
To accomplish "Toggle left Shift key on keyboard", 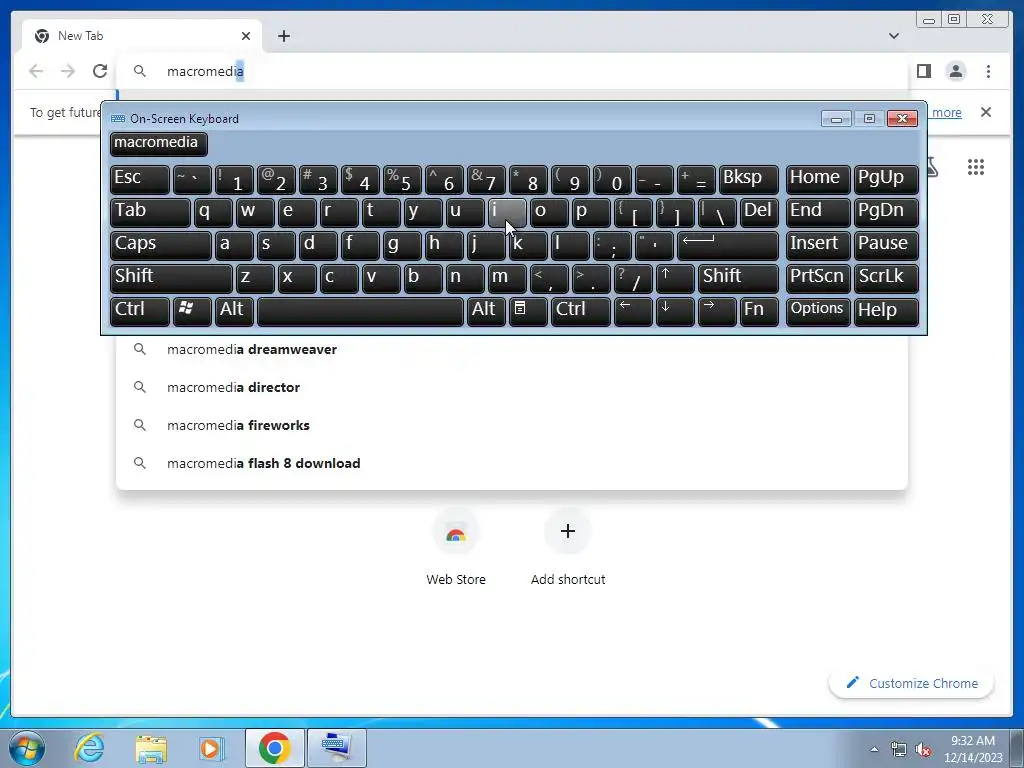I will (x=171, y=278).
